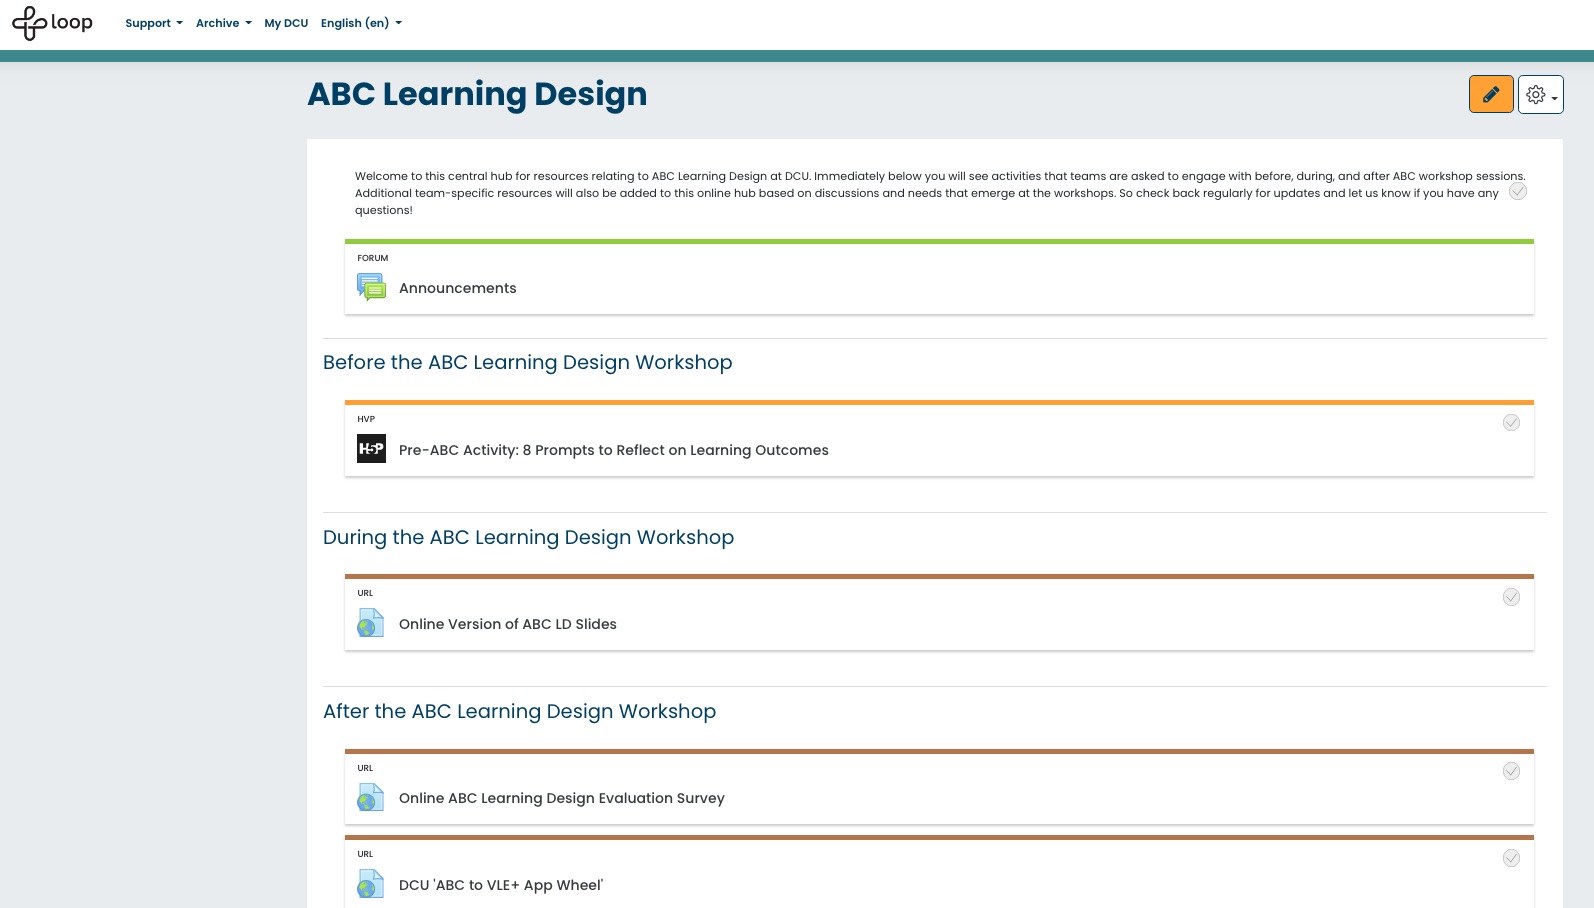
Task: Toggle completion for Evaluation Survey
Action: click(x=1511, y=771)
